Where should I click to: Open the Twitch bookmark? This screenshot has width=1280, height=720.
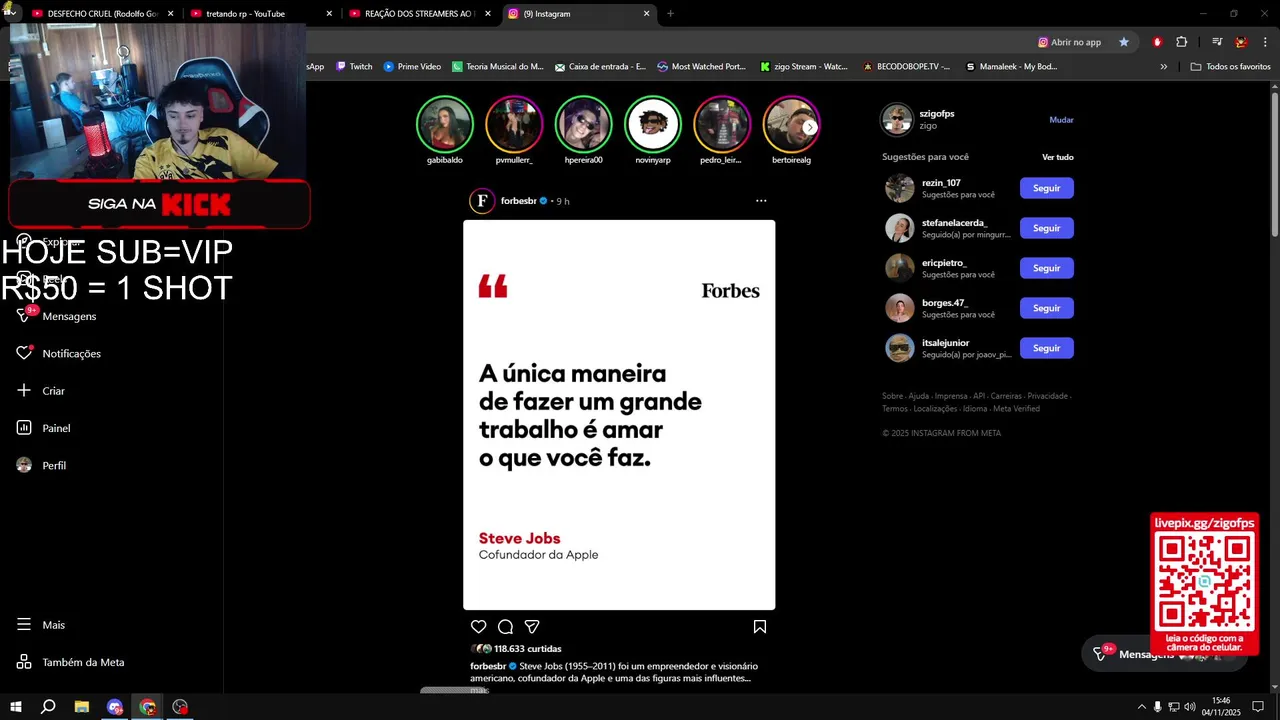[x=354, y=67]
